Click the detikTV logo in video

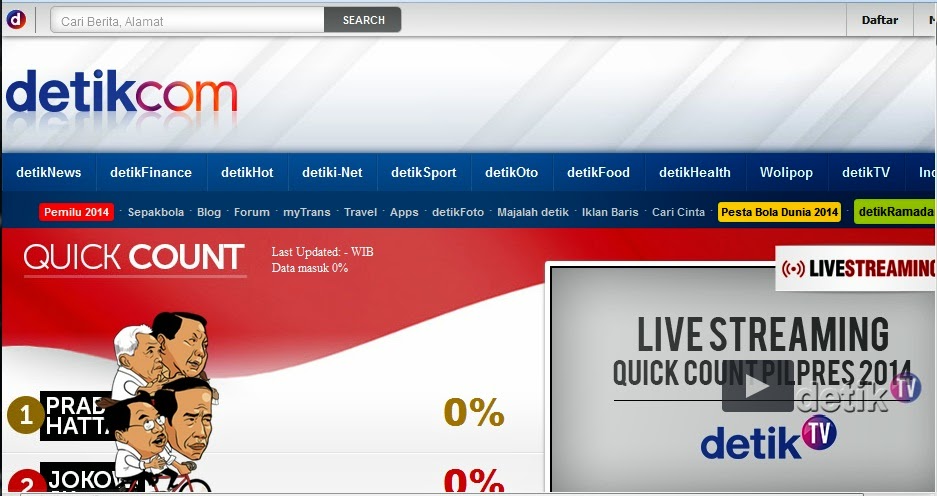point(768,439)
